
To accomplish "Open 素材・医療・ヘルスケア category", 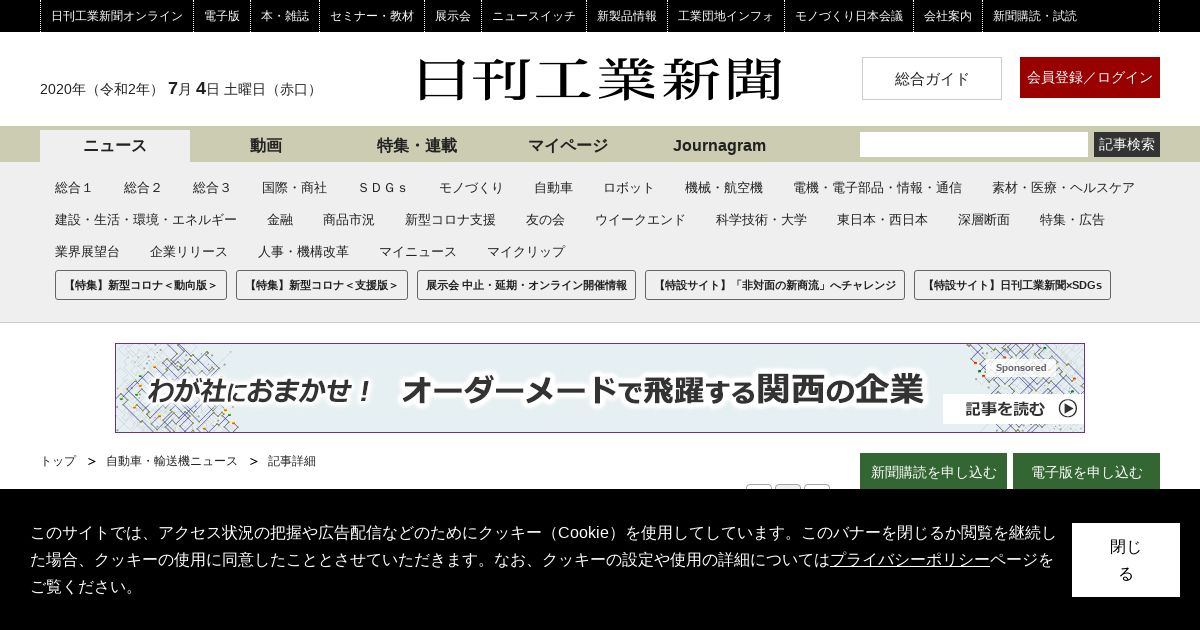I will click(1063, 188).
